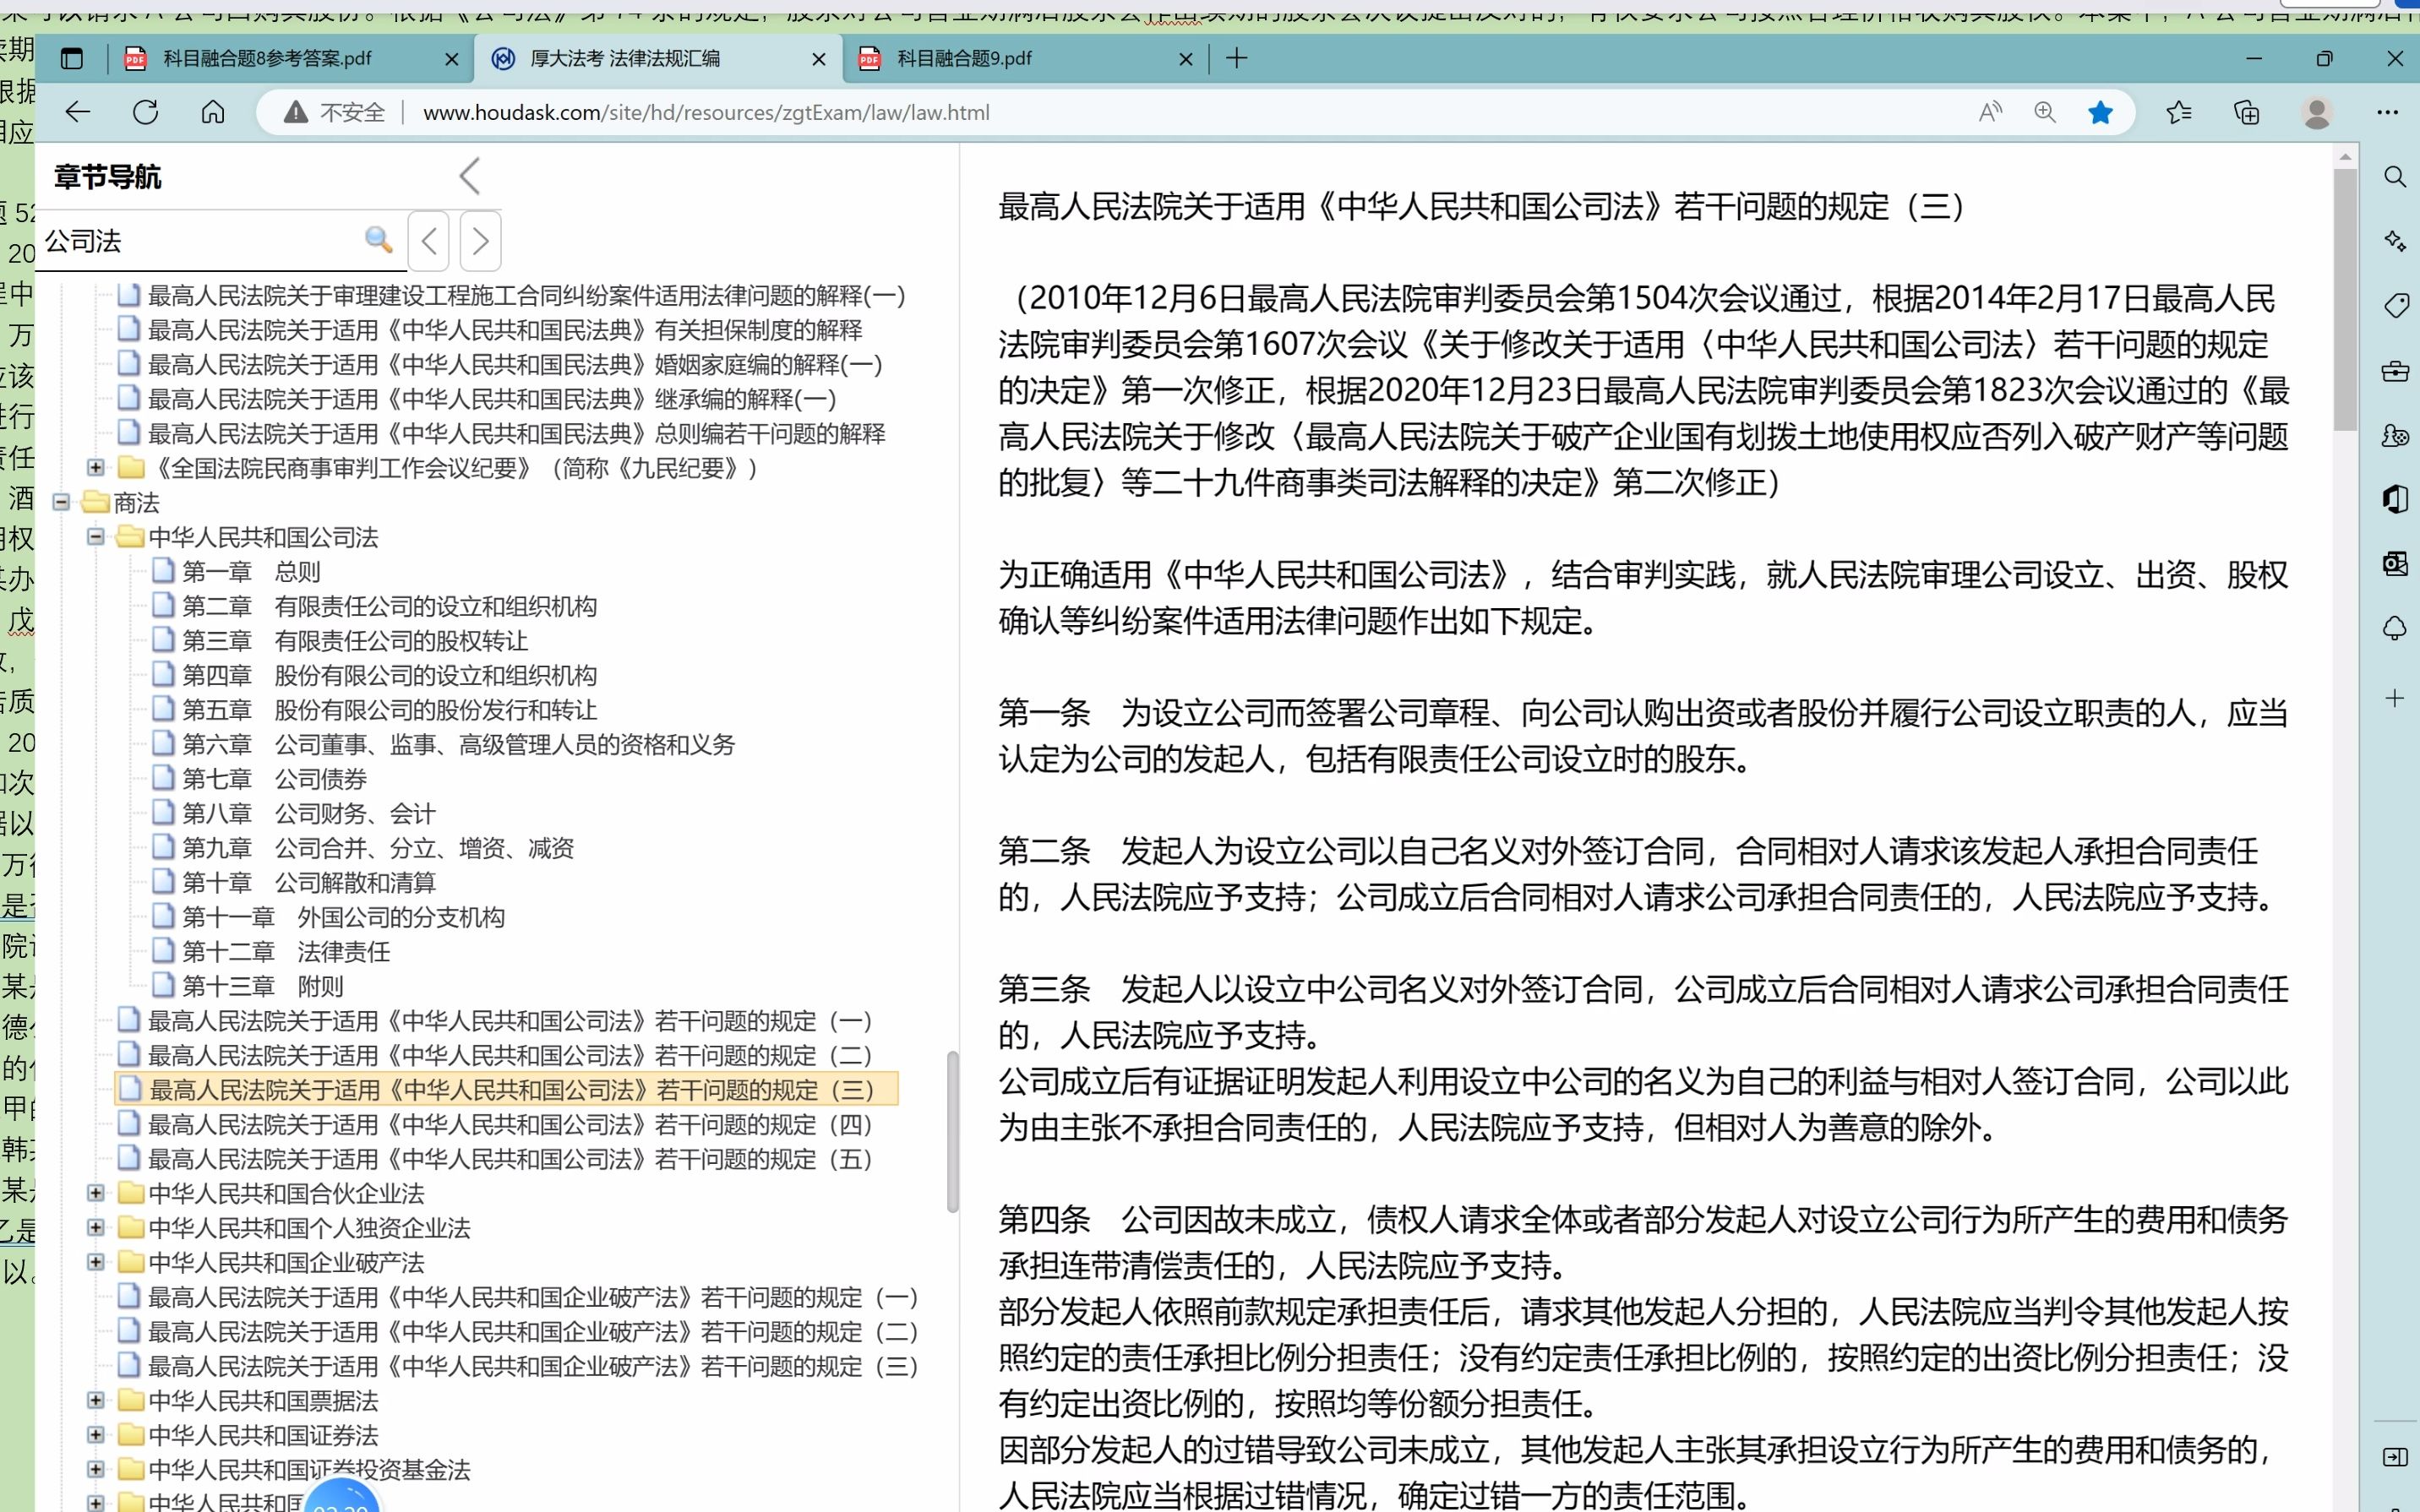The height and width of the screenshot is (1512, 2420).
Task: Click sidebar Search icon
Action: coord(2395,177)
